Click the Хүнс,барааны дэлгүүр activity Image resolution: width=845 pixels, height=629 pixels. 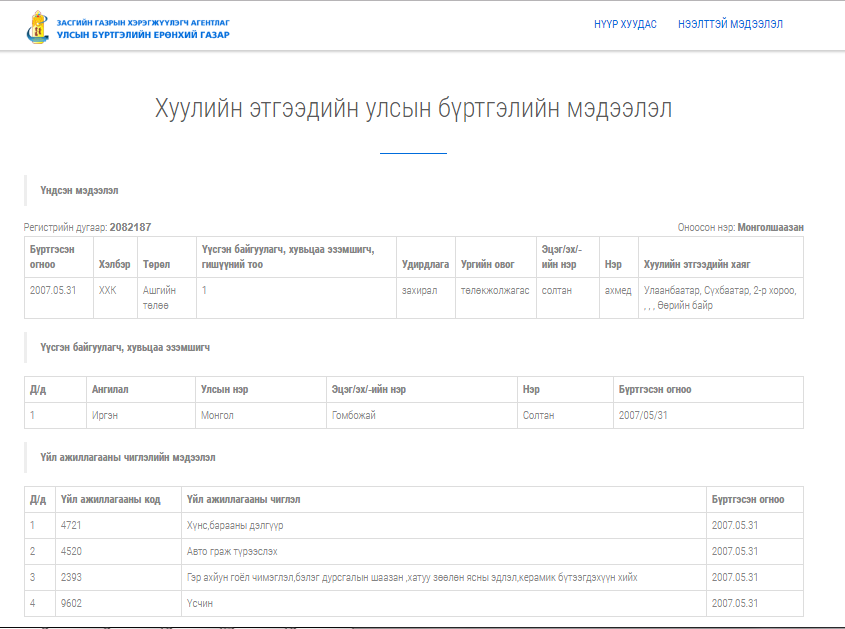[x=235, y=525]
